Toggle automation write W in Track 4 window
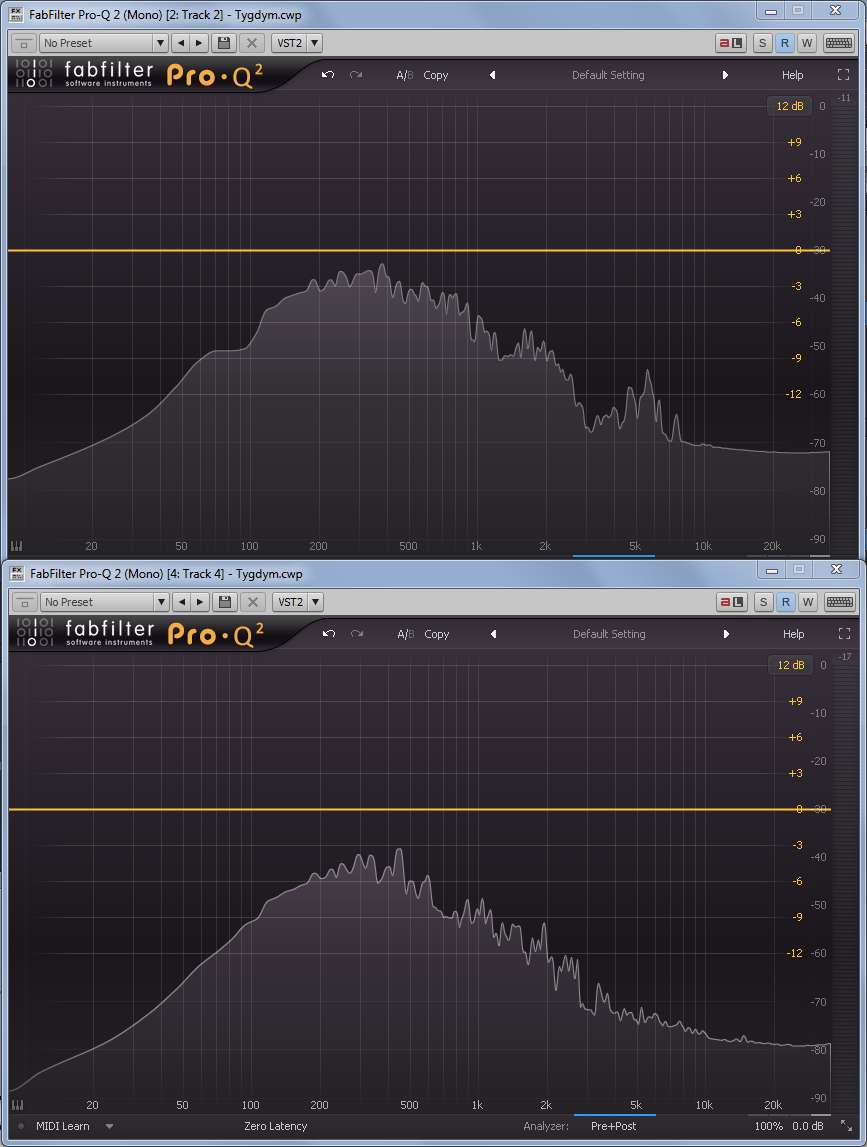867x1147 pixels. (x=808, y=602)
